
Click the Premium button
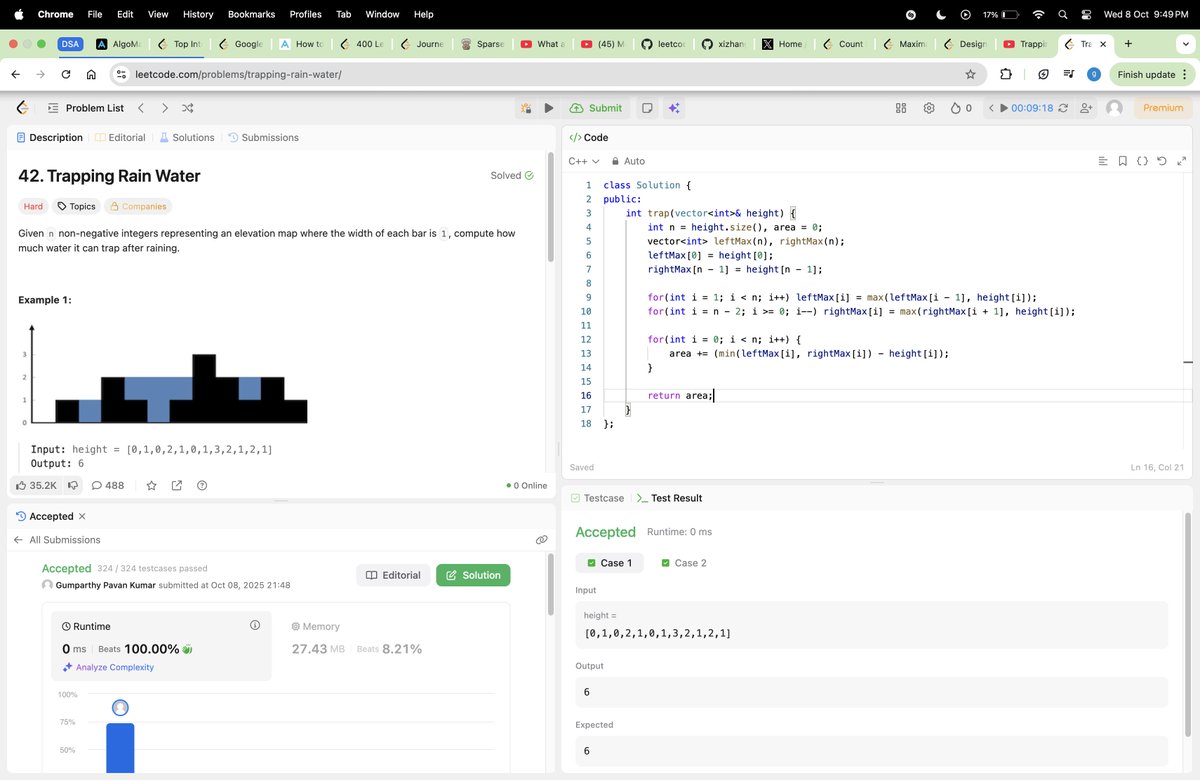1163,108
